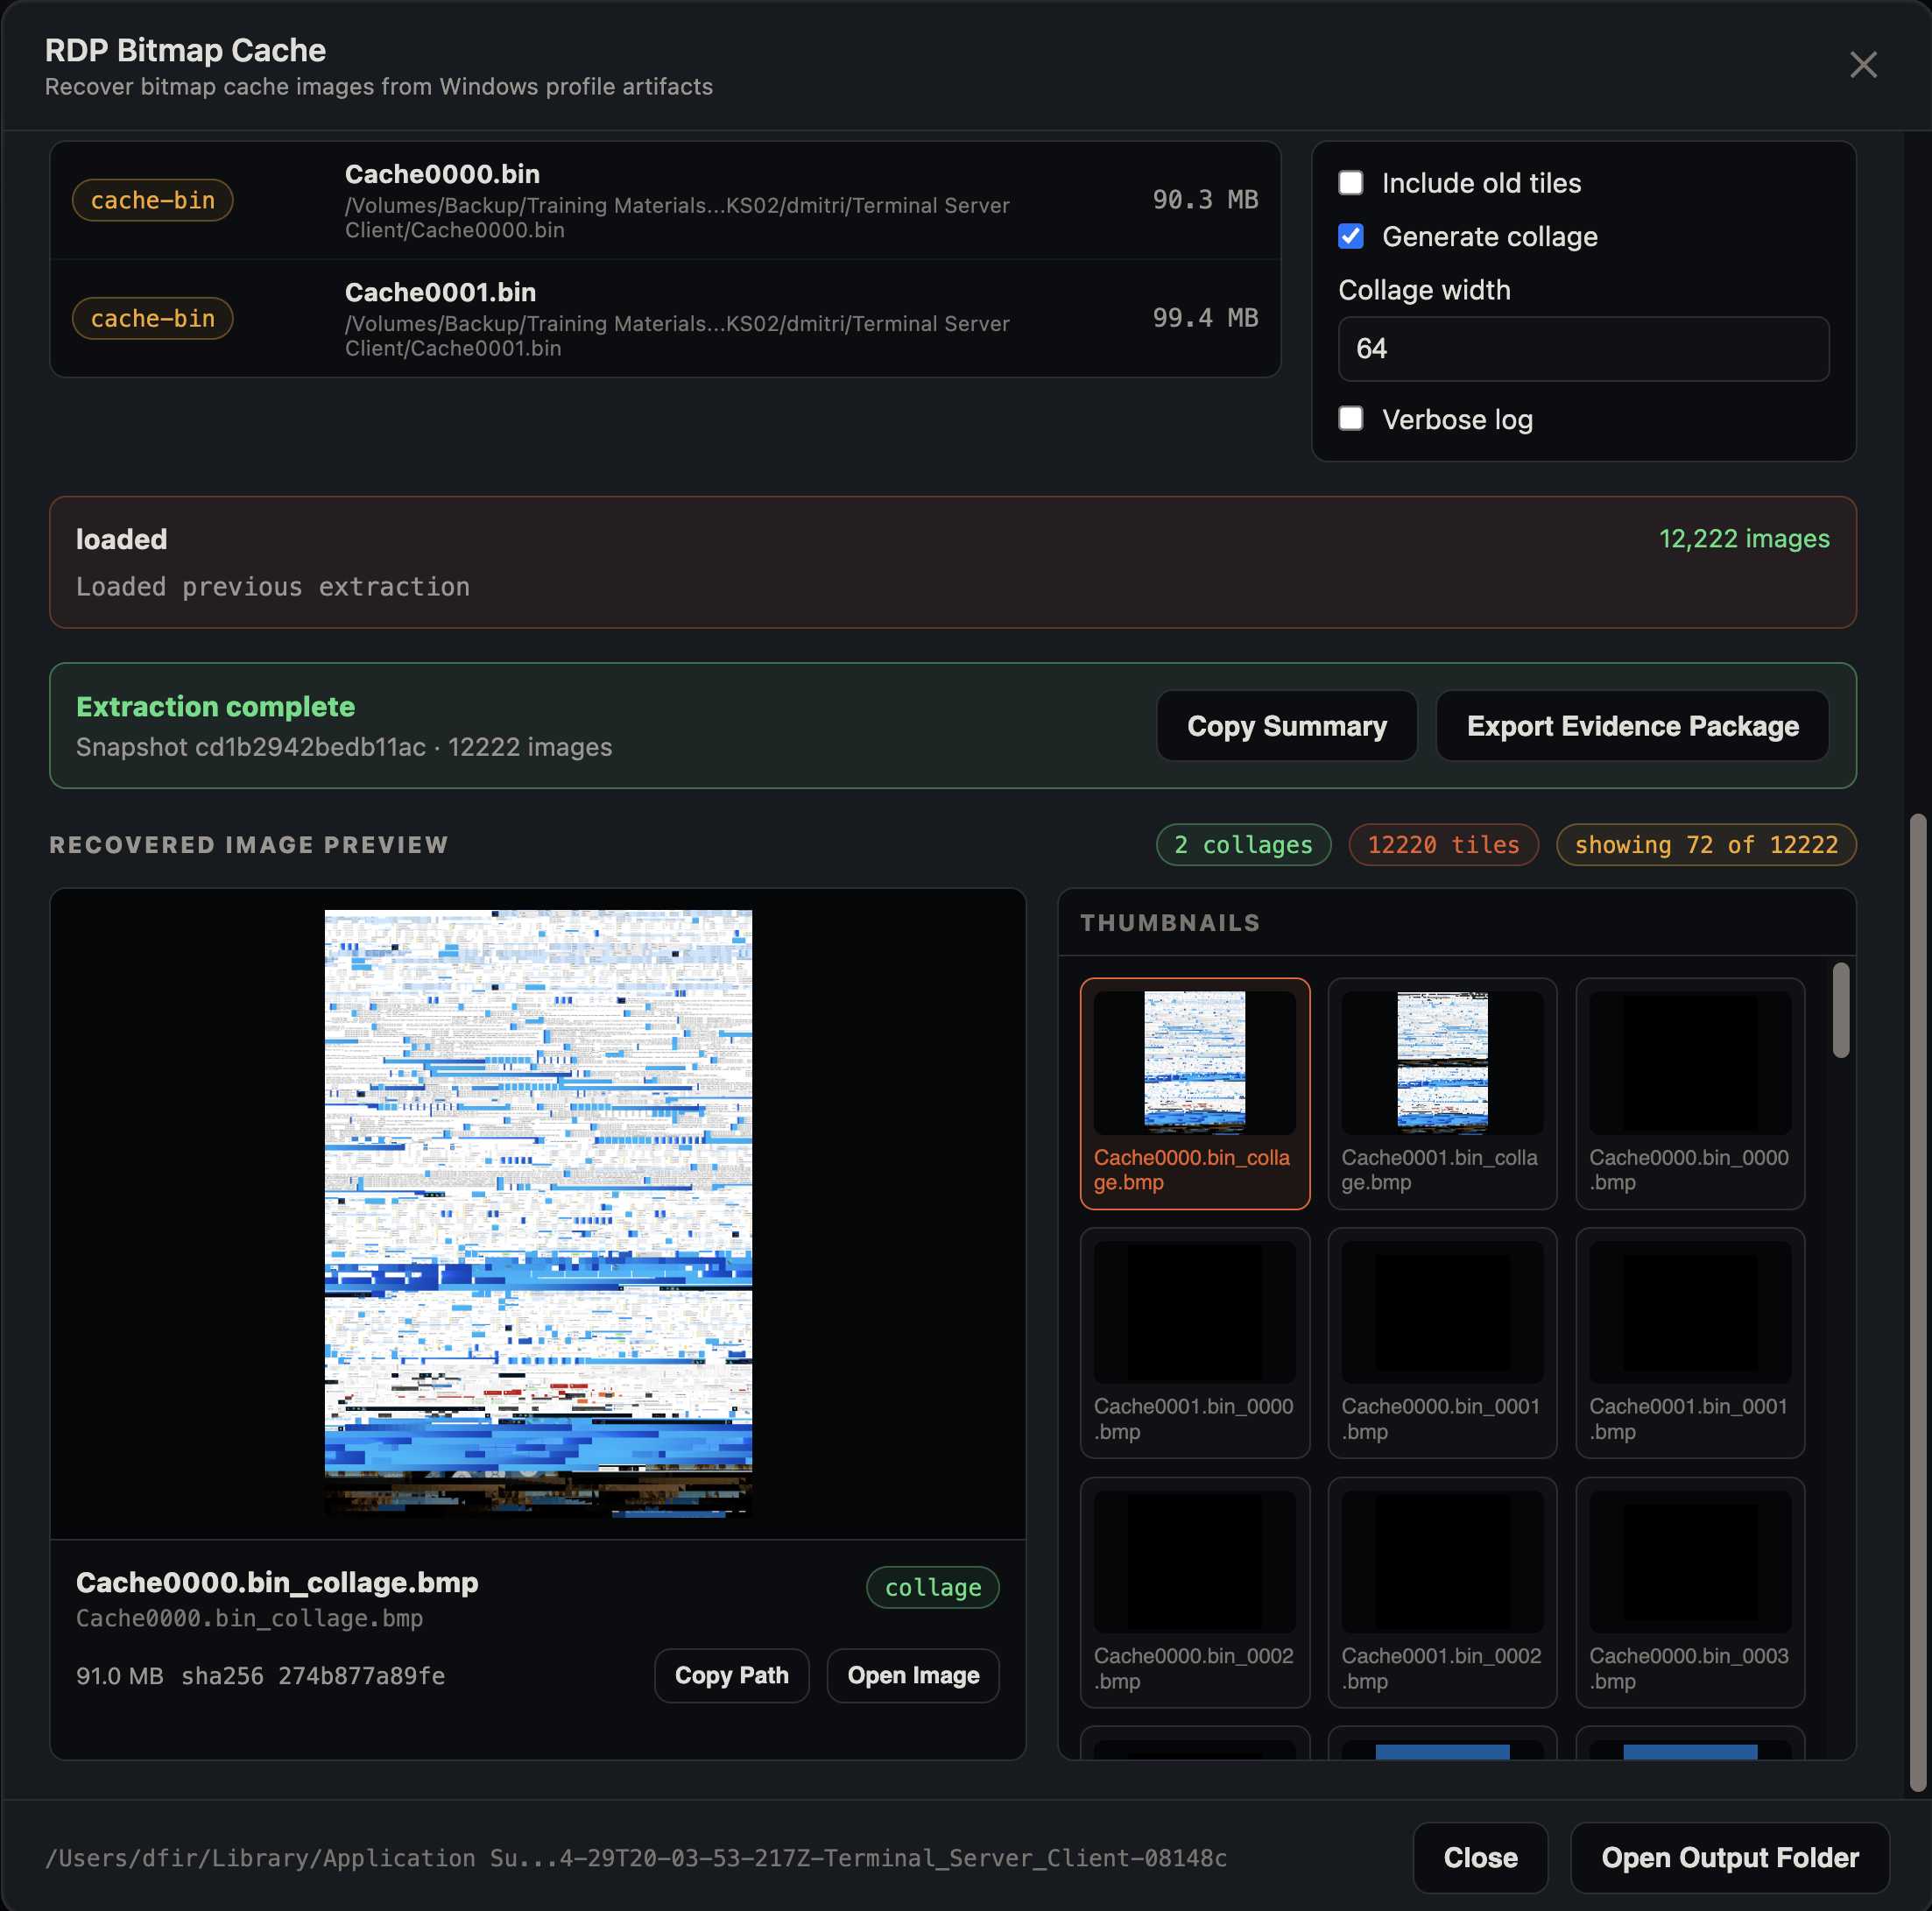Viewport: 1932px width, 1911px height.
Task: Close the RDP Bitmap Cache dialog with X
Action: (1862, 65)
